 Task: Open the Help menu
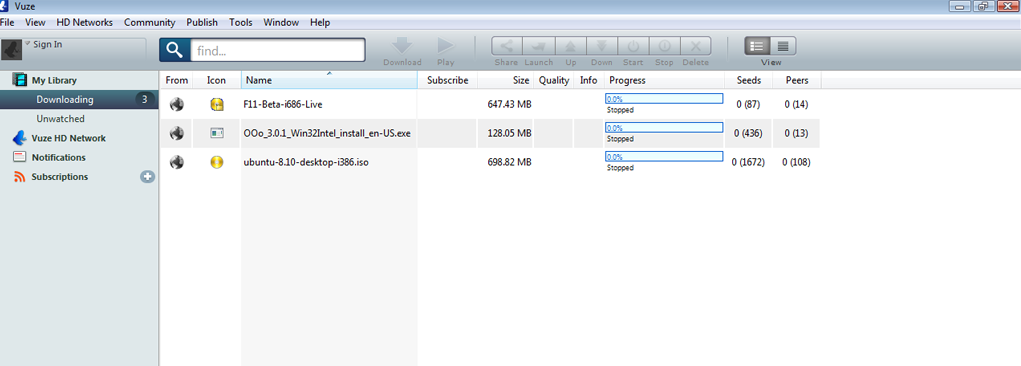click(x=320, y=22)
